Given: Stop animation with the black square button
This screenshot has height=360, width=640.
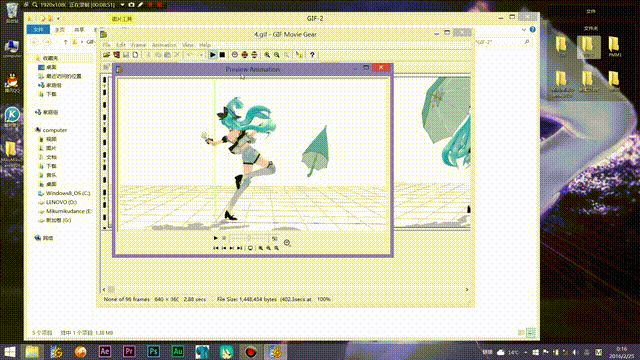Looking at the screenshot, I should [x=222, y=55].
